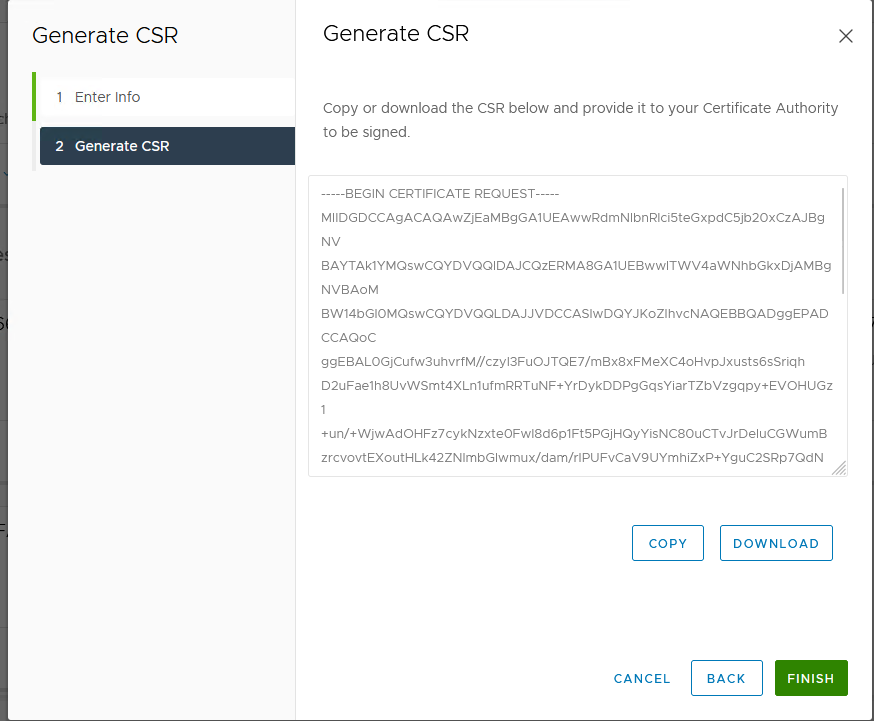Image resolution: width=874 pixels, height=721 pixels.
Task: Finish the Generate CSR wizard
Action: [811, 678]
